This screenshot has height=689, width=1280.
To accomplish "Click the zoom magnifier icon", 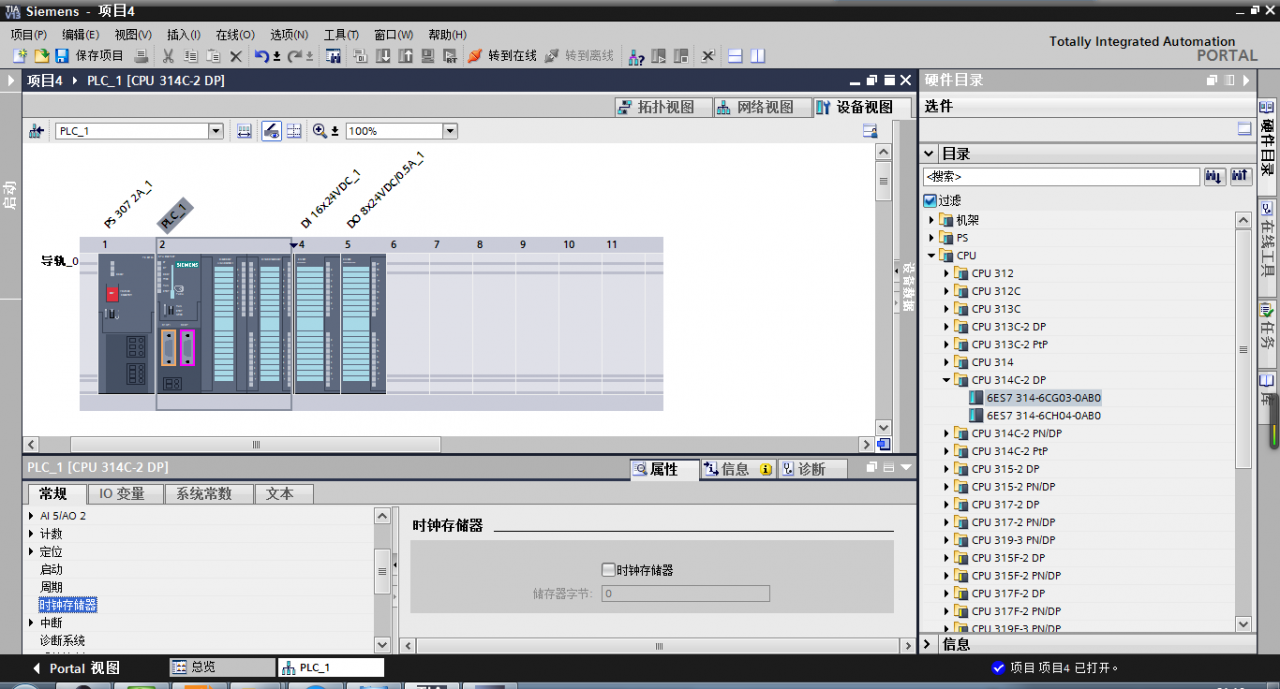I will 319,131.
